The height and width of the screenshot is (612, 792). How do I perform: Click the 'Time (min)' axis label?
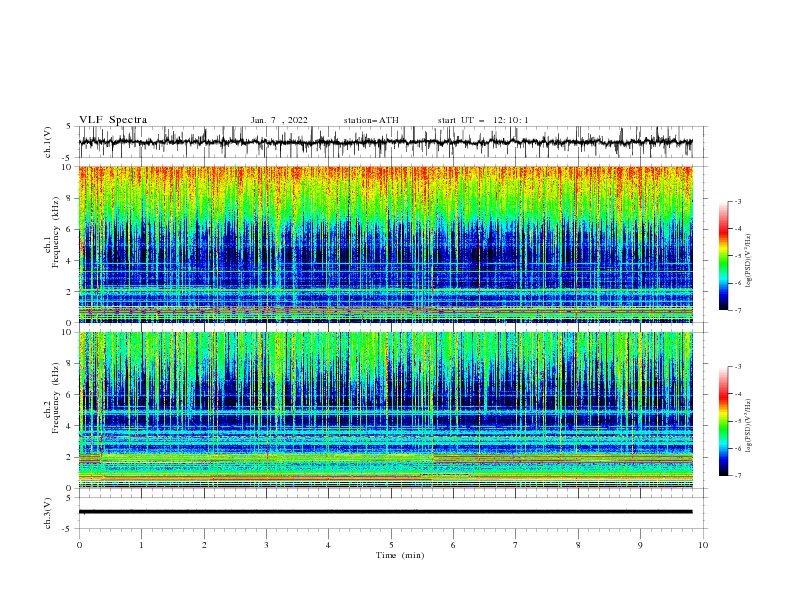pyautogui.click(x=400, y=555)
